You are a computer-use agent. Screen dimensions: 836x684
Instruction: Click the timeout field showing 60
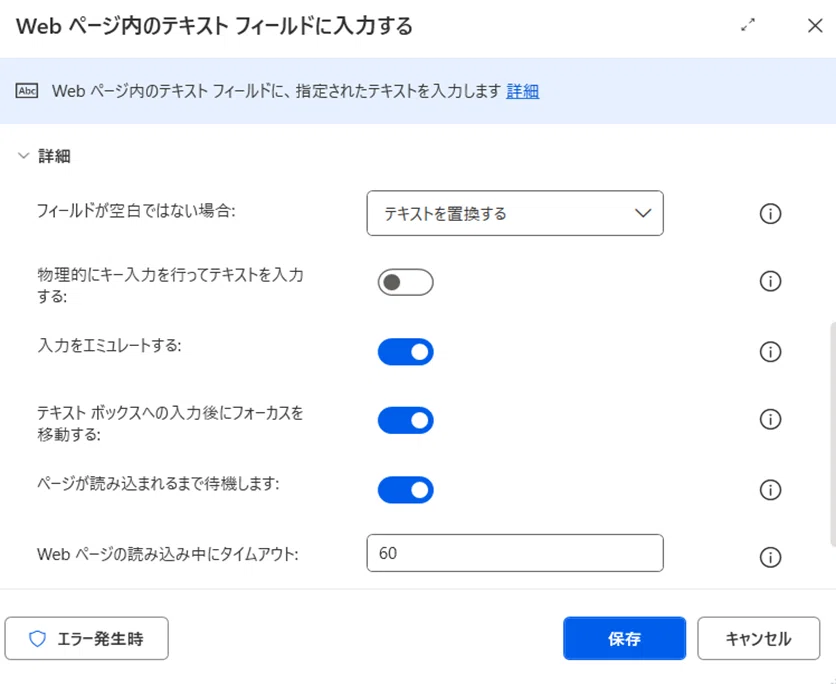pos(515,553)
